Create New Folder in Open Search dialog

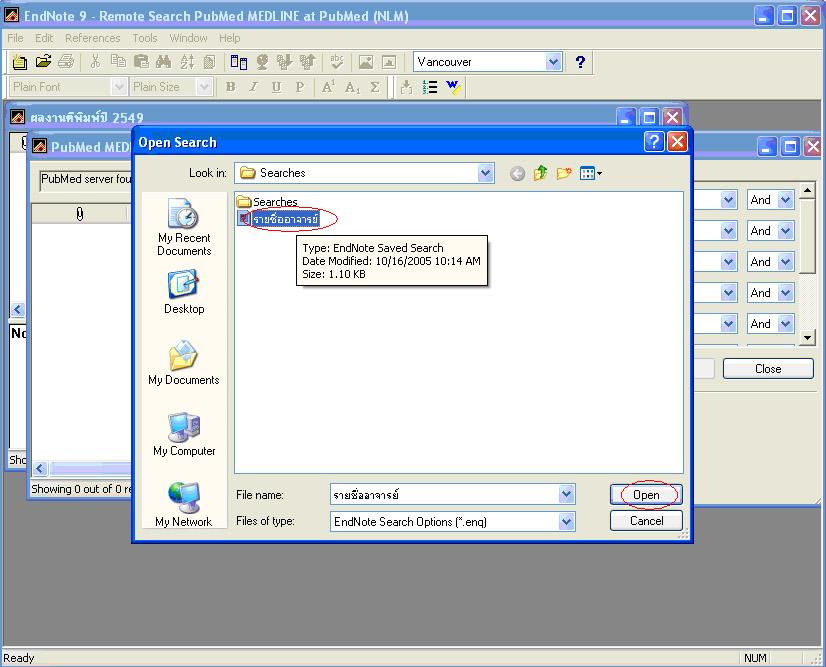point(564,173)
